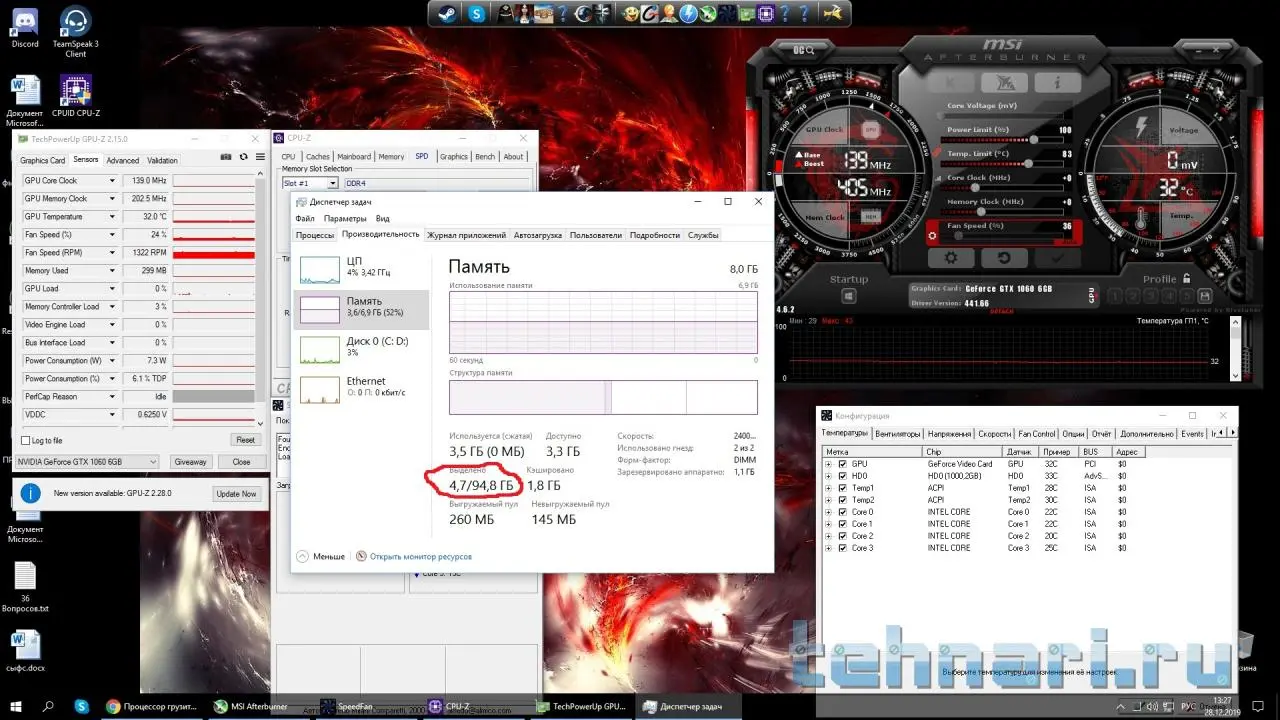This screenshot has width=1280, height=720.
Task: Toggle Afterburner apply at Windows startup
Action: pyautogui.click(x=849, y=296)
